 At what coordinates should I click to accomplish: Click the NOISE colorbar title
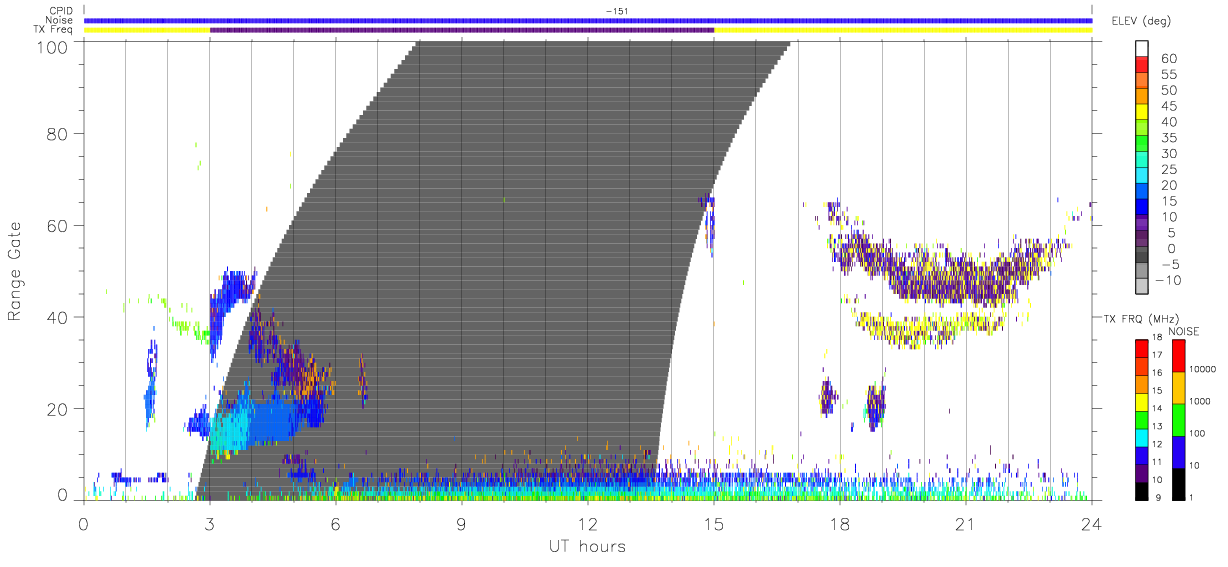coord(1182,331)
